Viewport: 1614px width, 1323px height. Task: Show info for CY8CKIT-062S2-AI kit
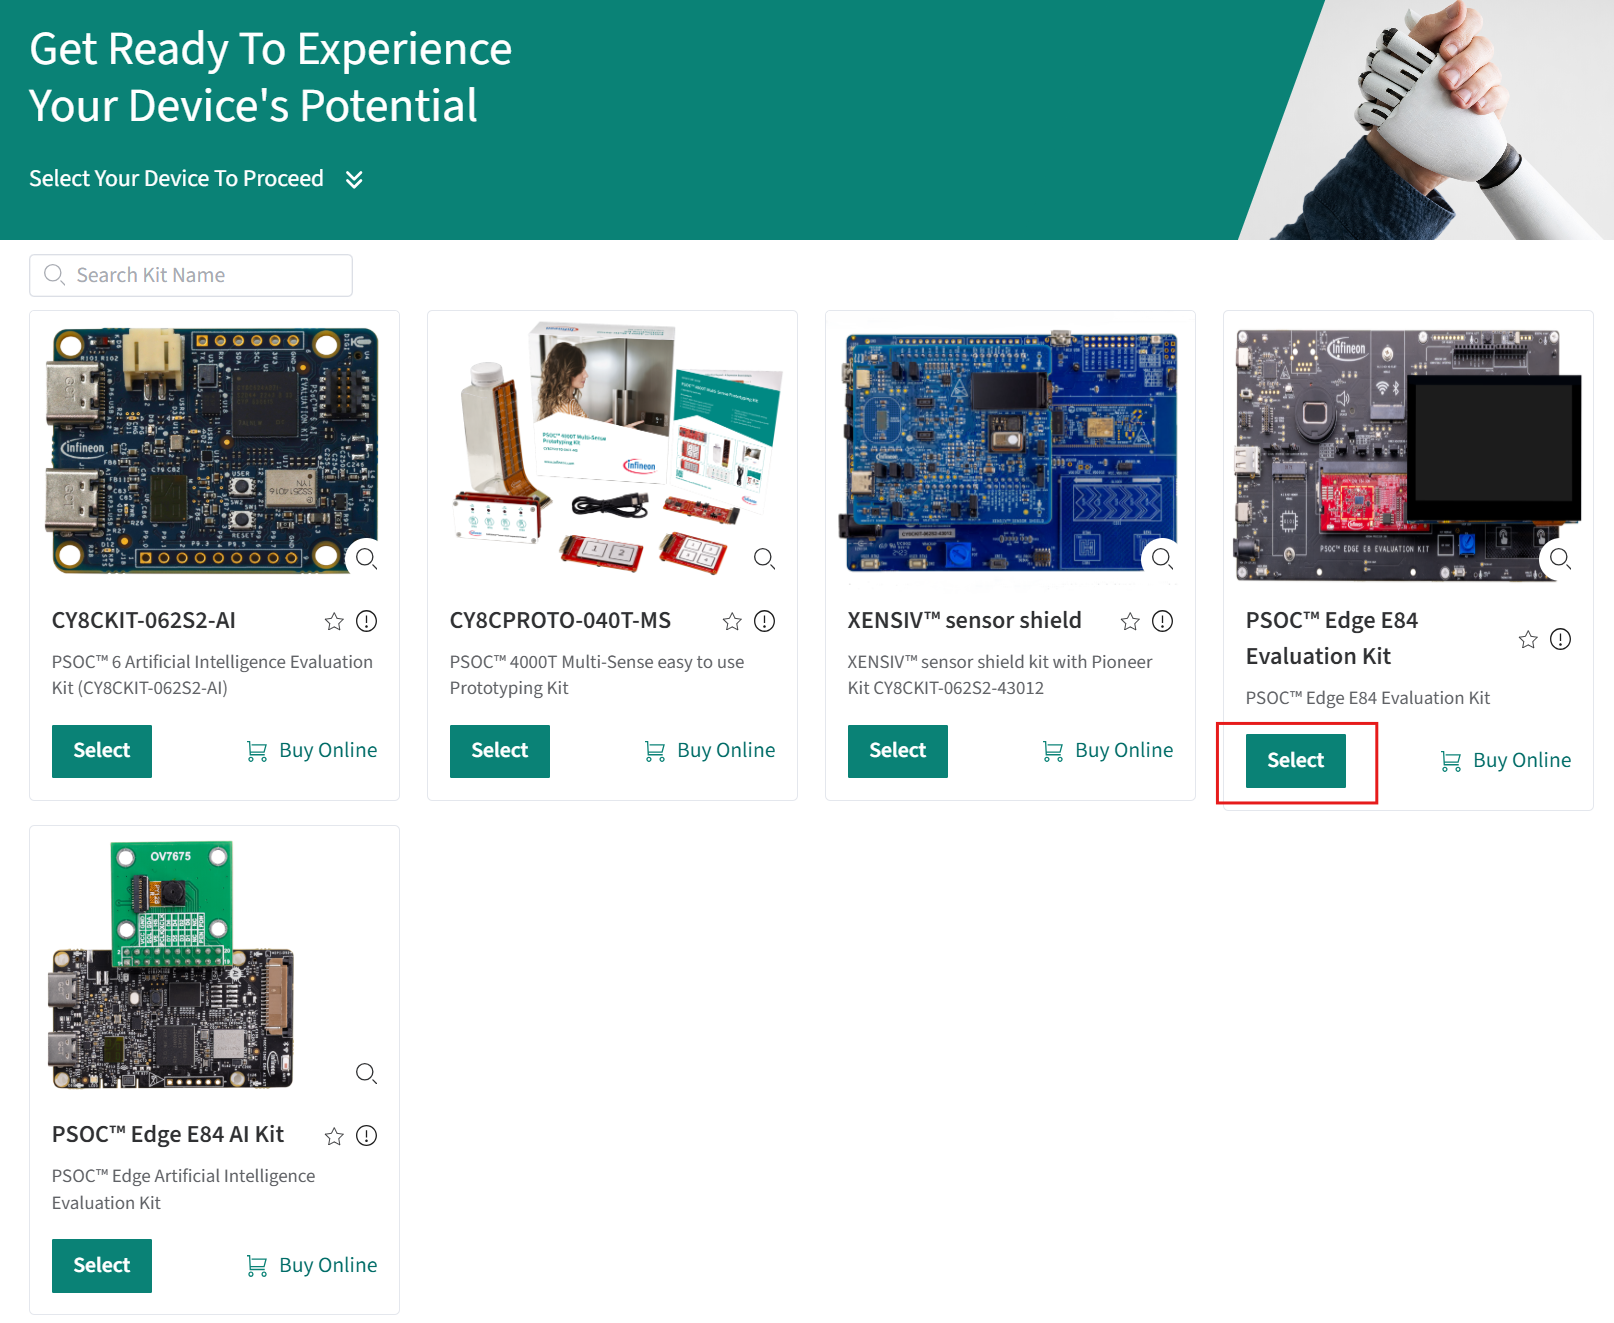[367, 622]
